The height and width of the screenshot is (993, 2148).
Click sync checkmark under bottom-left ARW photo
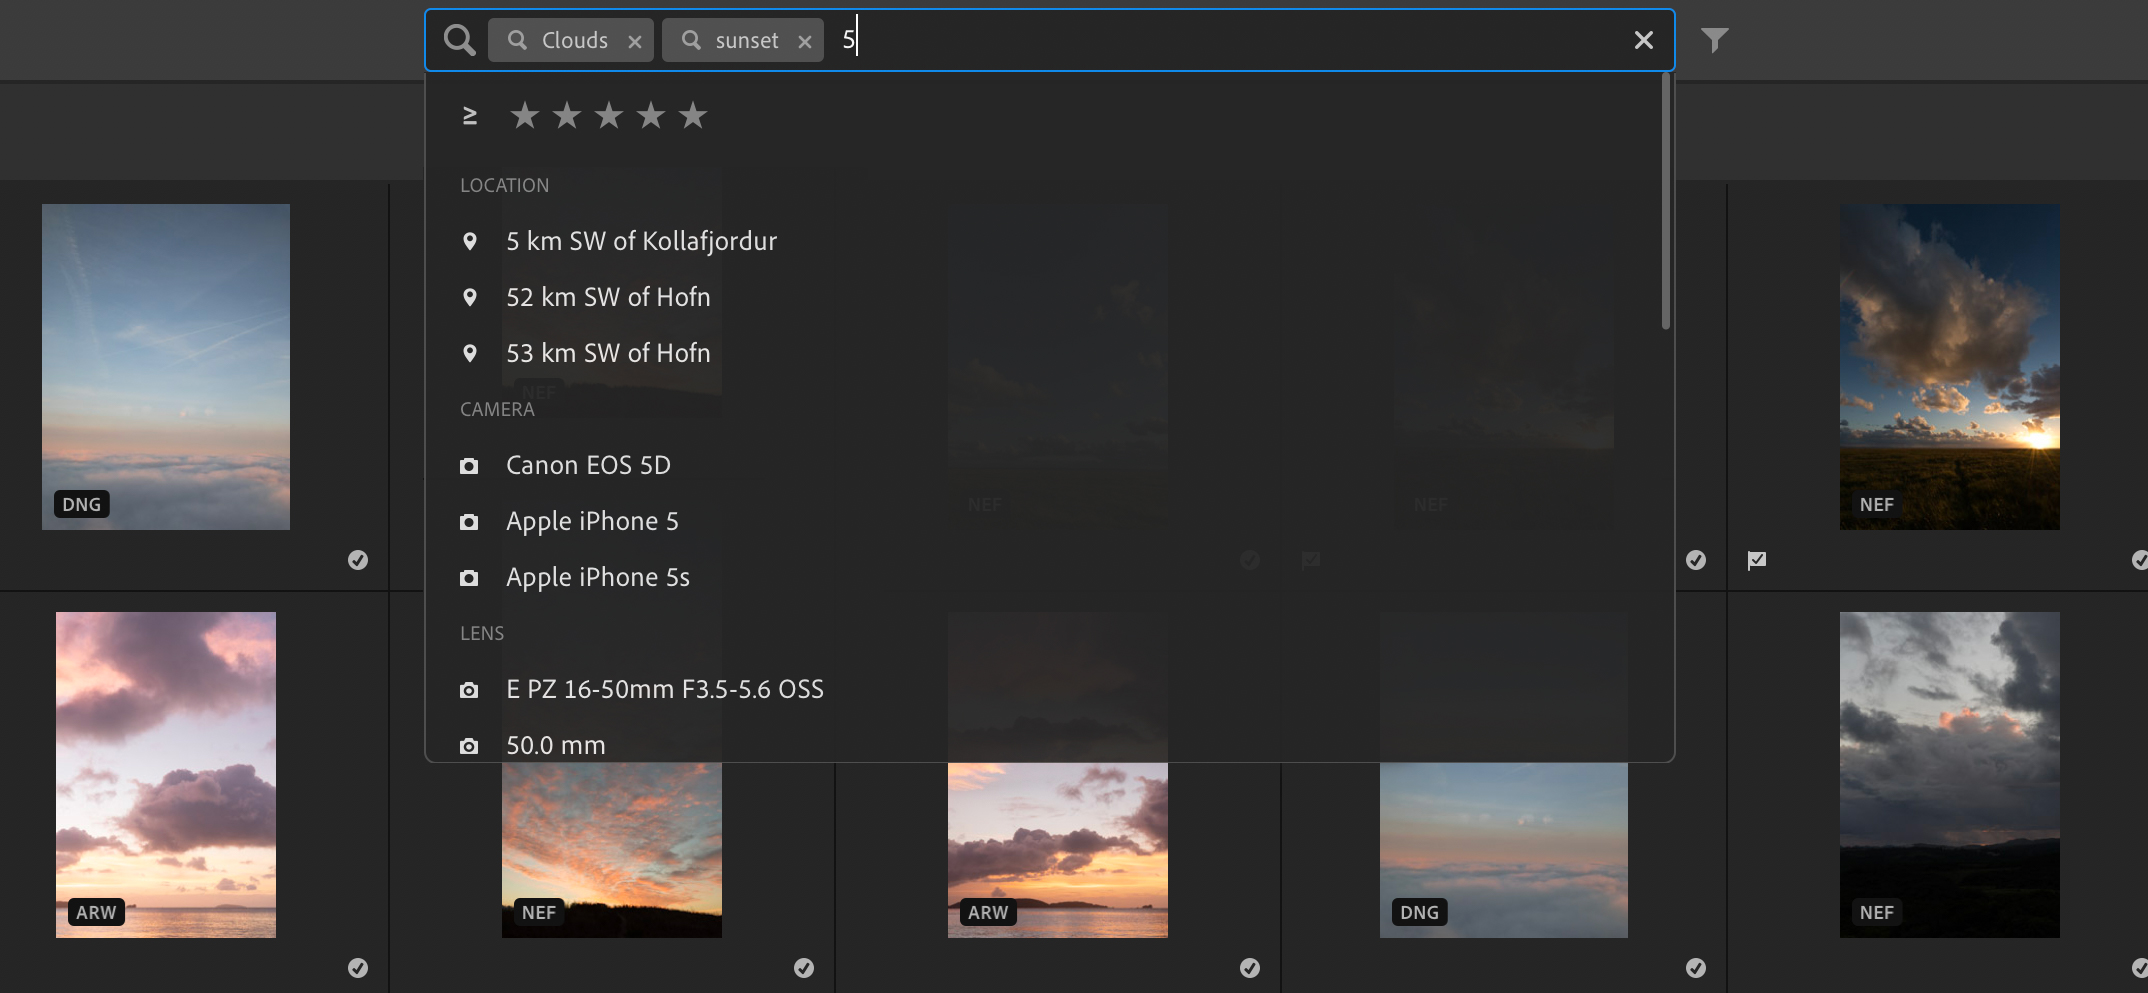(358, 968)
